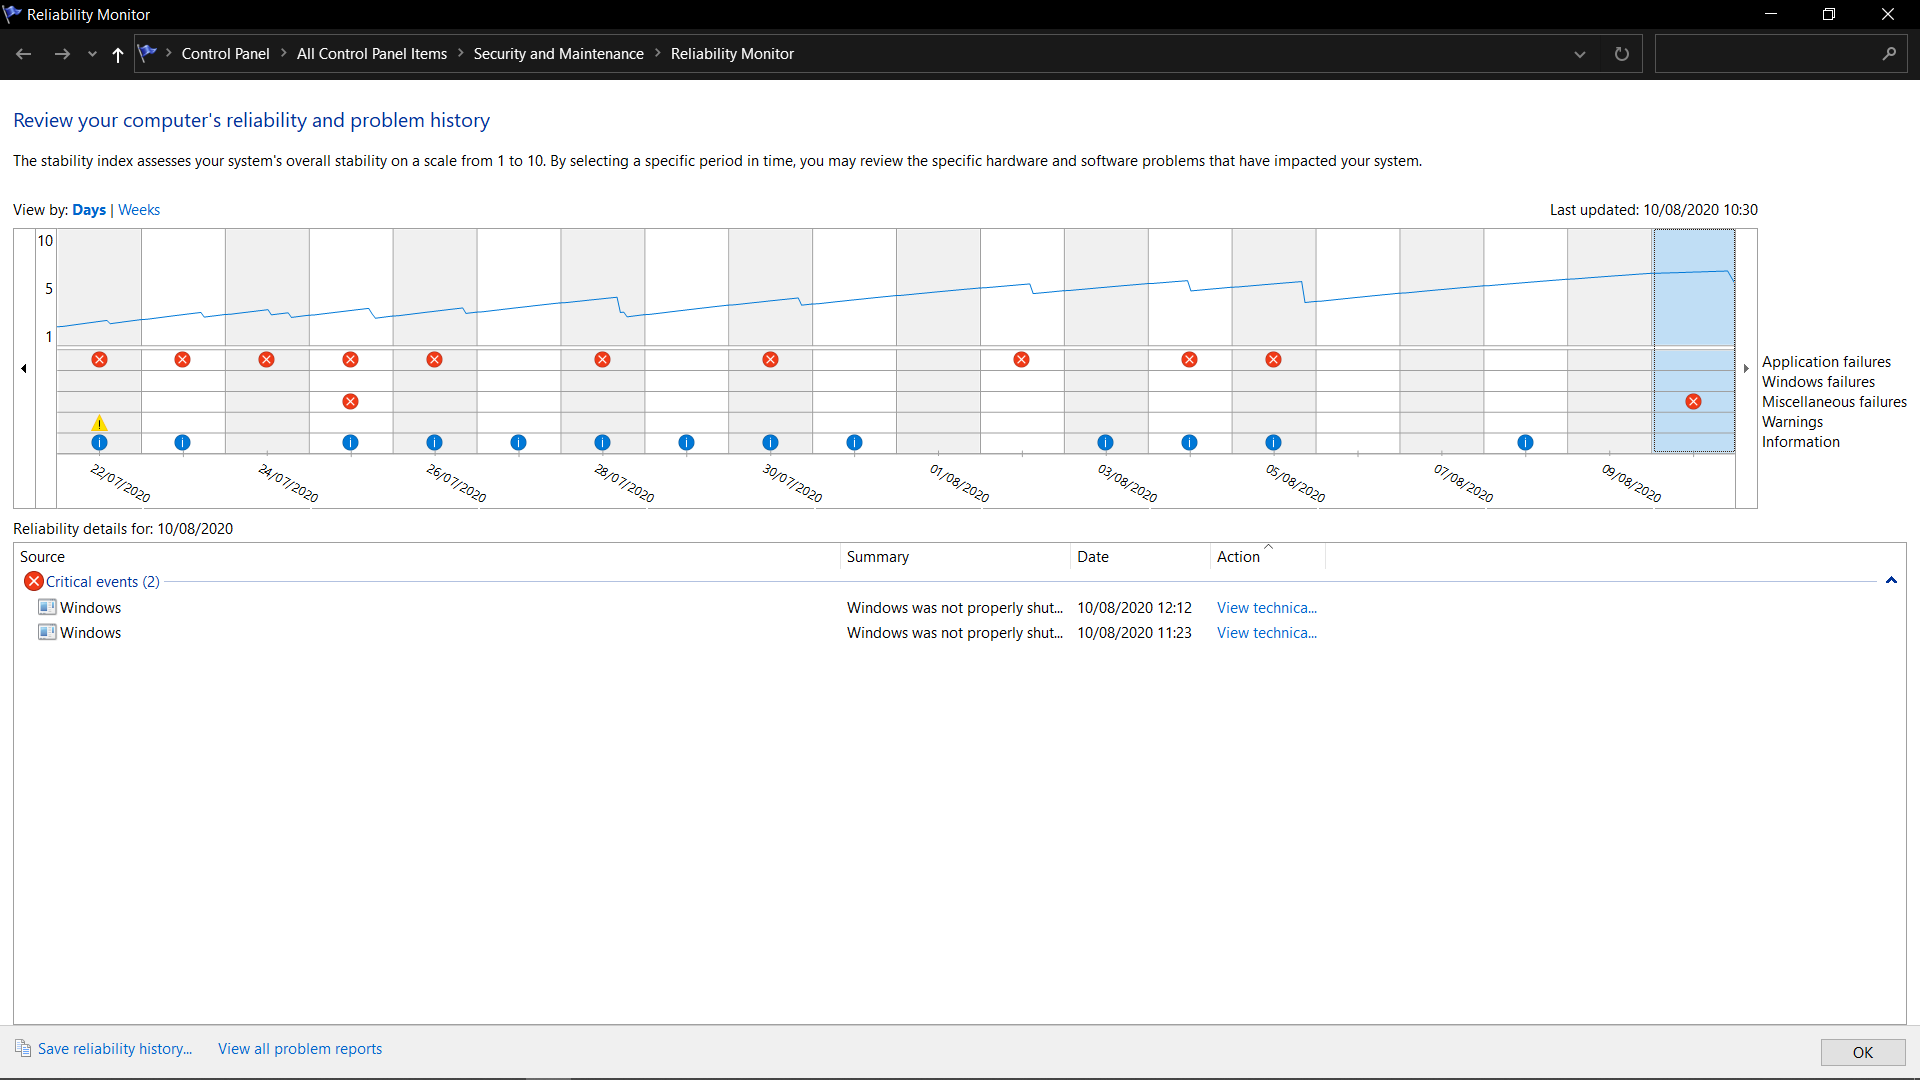Select the information marker on 29/07/2020
This screenshot has width=1920, height=1080.
(686, 442)
